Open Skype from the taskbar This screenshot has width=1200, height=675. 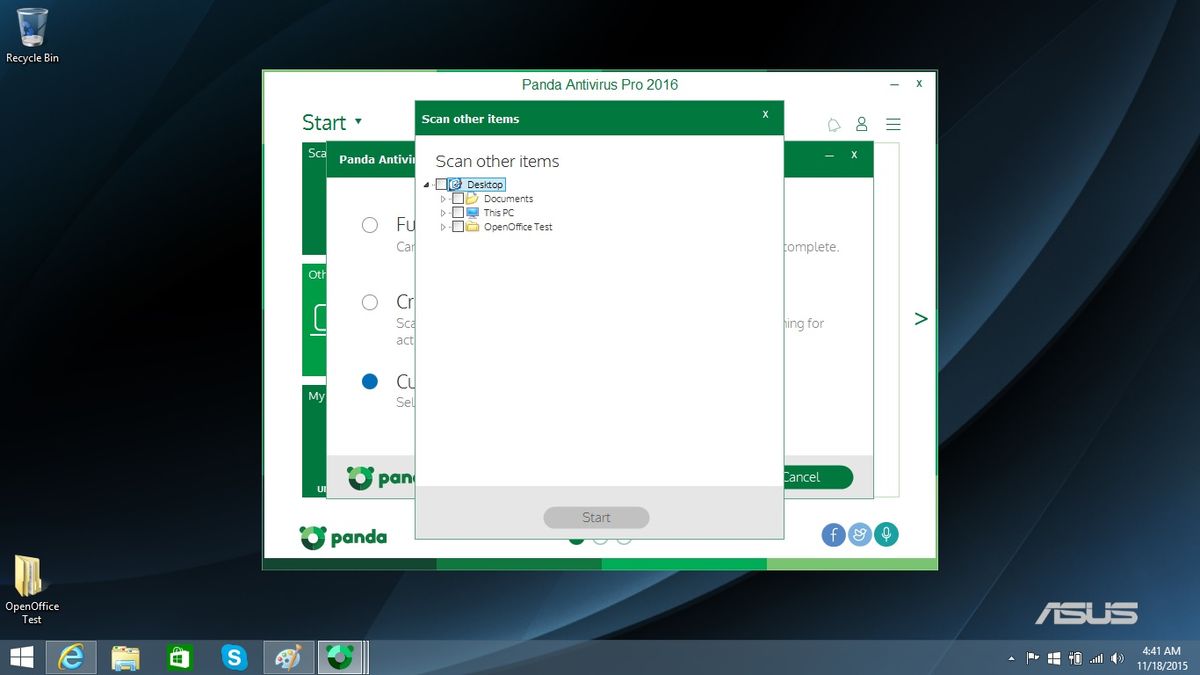pos(234,657)
